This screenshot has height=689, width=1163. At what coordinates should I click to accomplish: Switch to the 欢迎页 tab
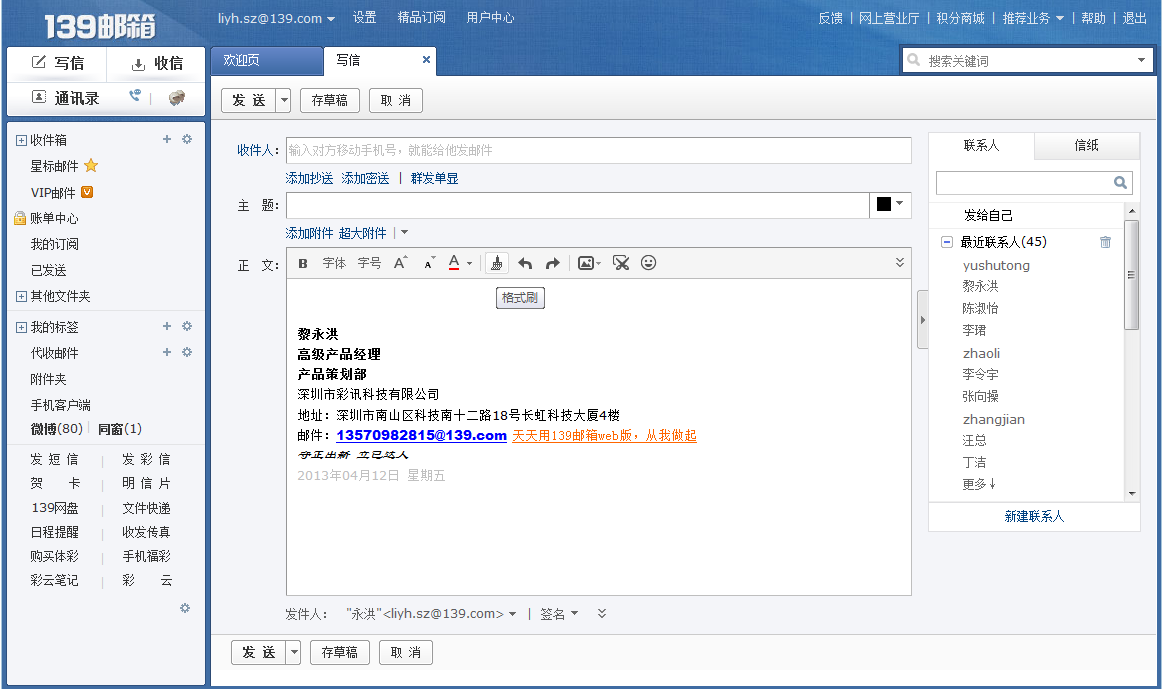pos(241,60)
